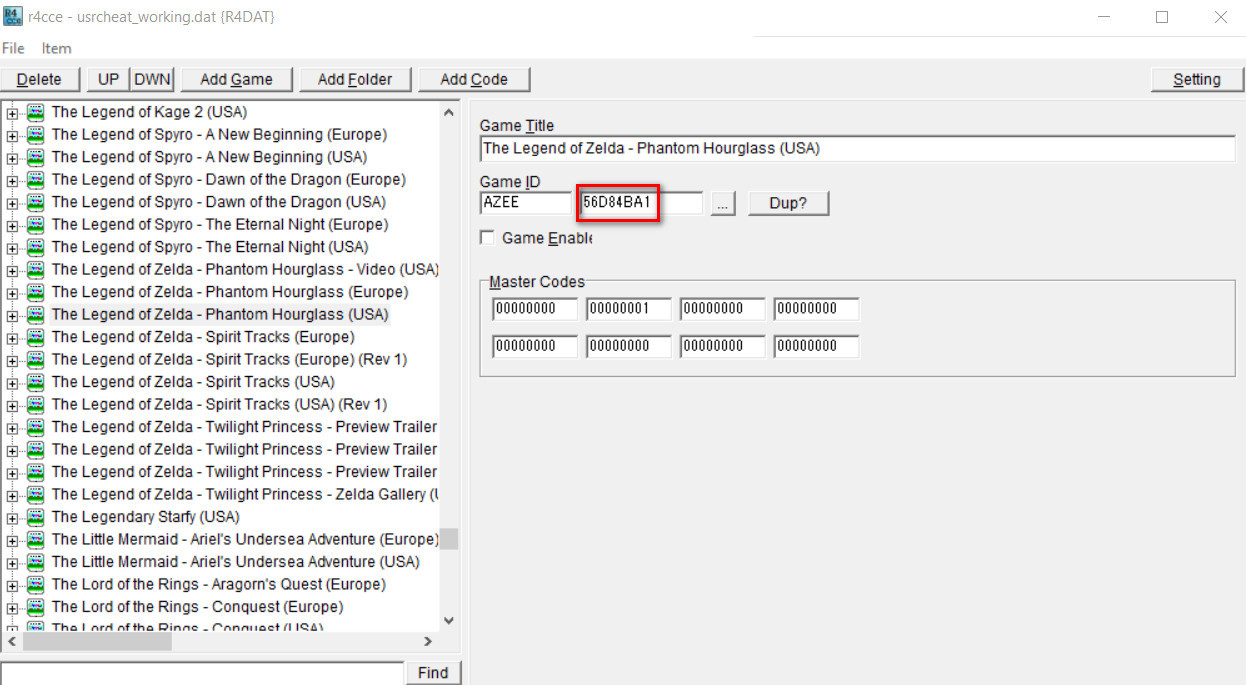Click game icon beside Twilight Princess - Zelda Gallery
The width and height of the screenshot is (1246, 685).
35,494
